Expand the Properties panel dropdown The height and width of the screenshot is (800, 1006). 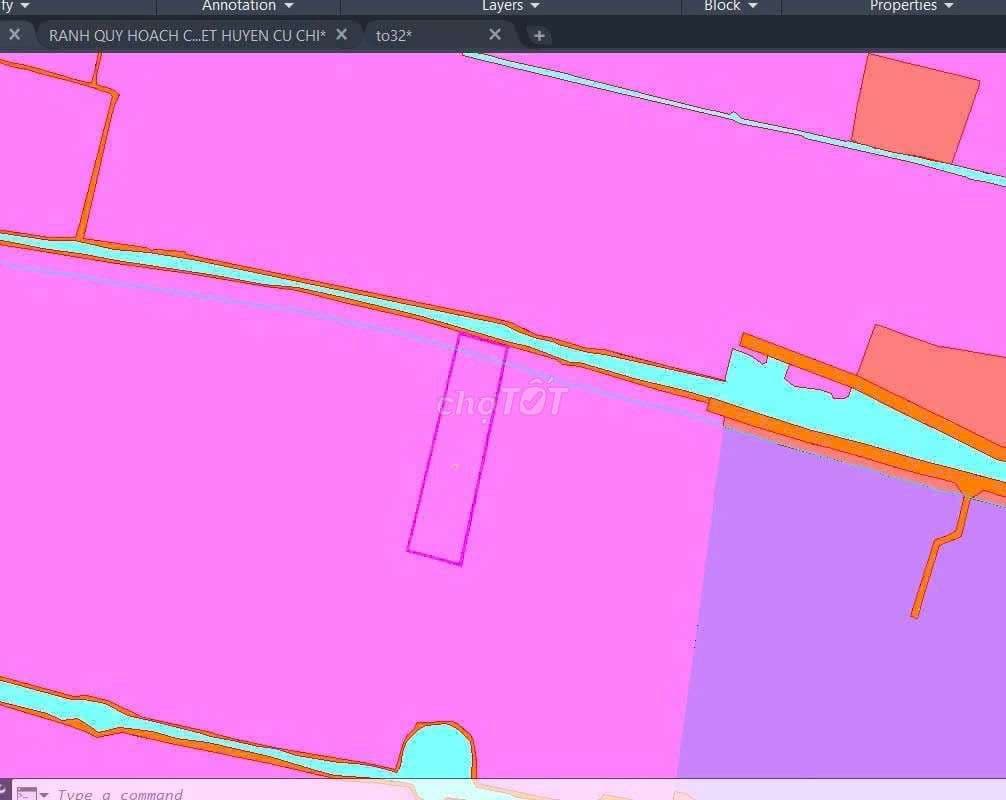click(x=911, y=6)
